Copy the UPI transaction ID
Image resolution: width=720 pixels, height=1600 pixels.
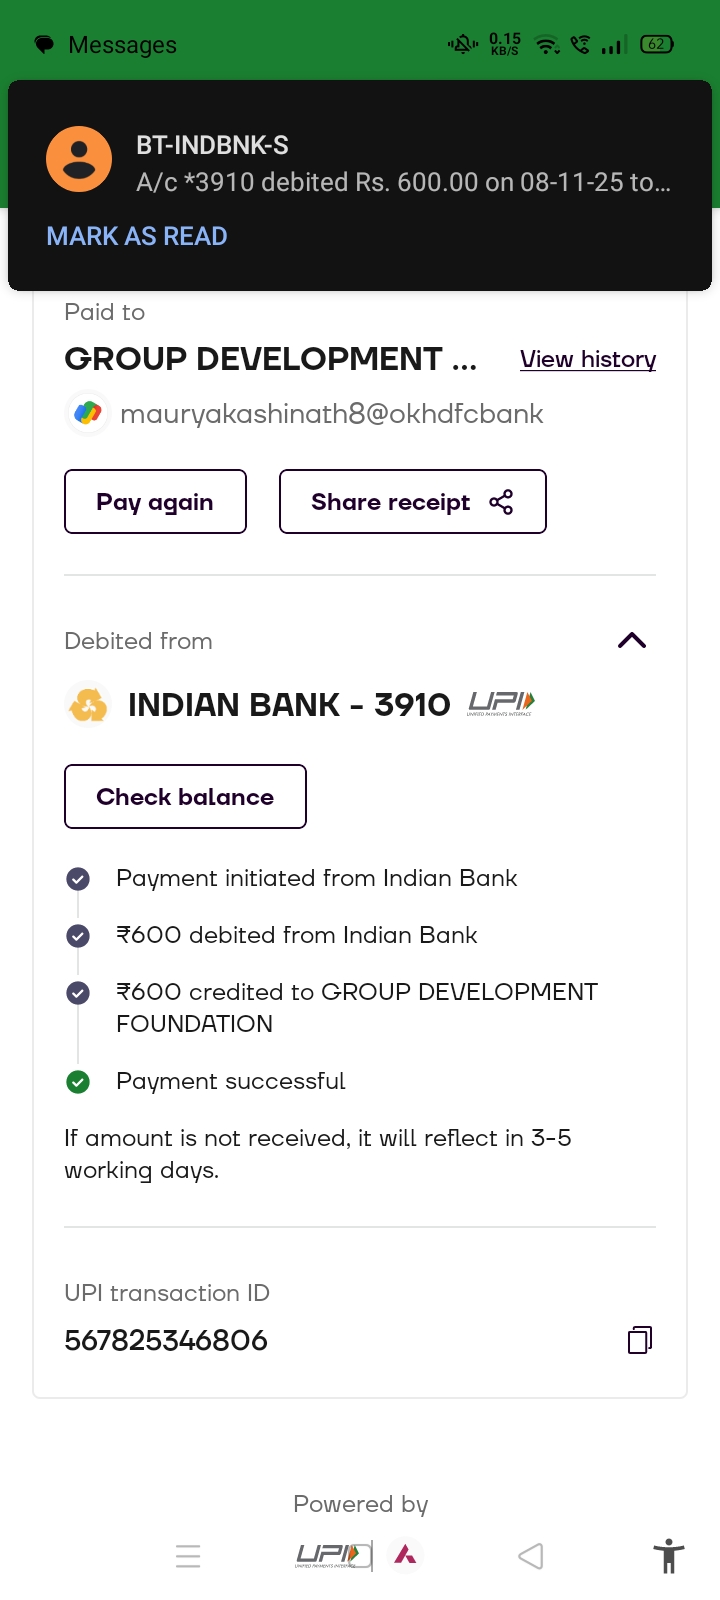tap(640, 1340)
